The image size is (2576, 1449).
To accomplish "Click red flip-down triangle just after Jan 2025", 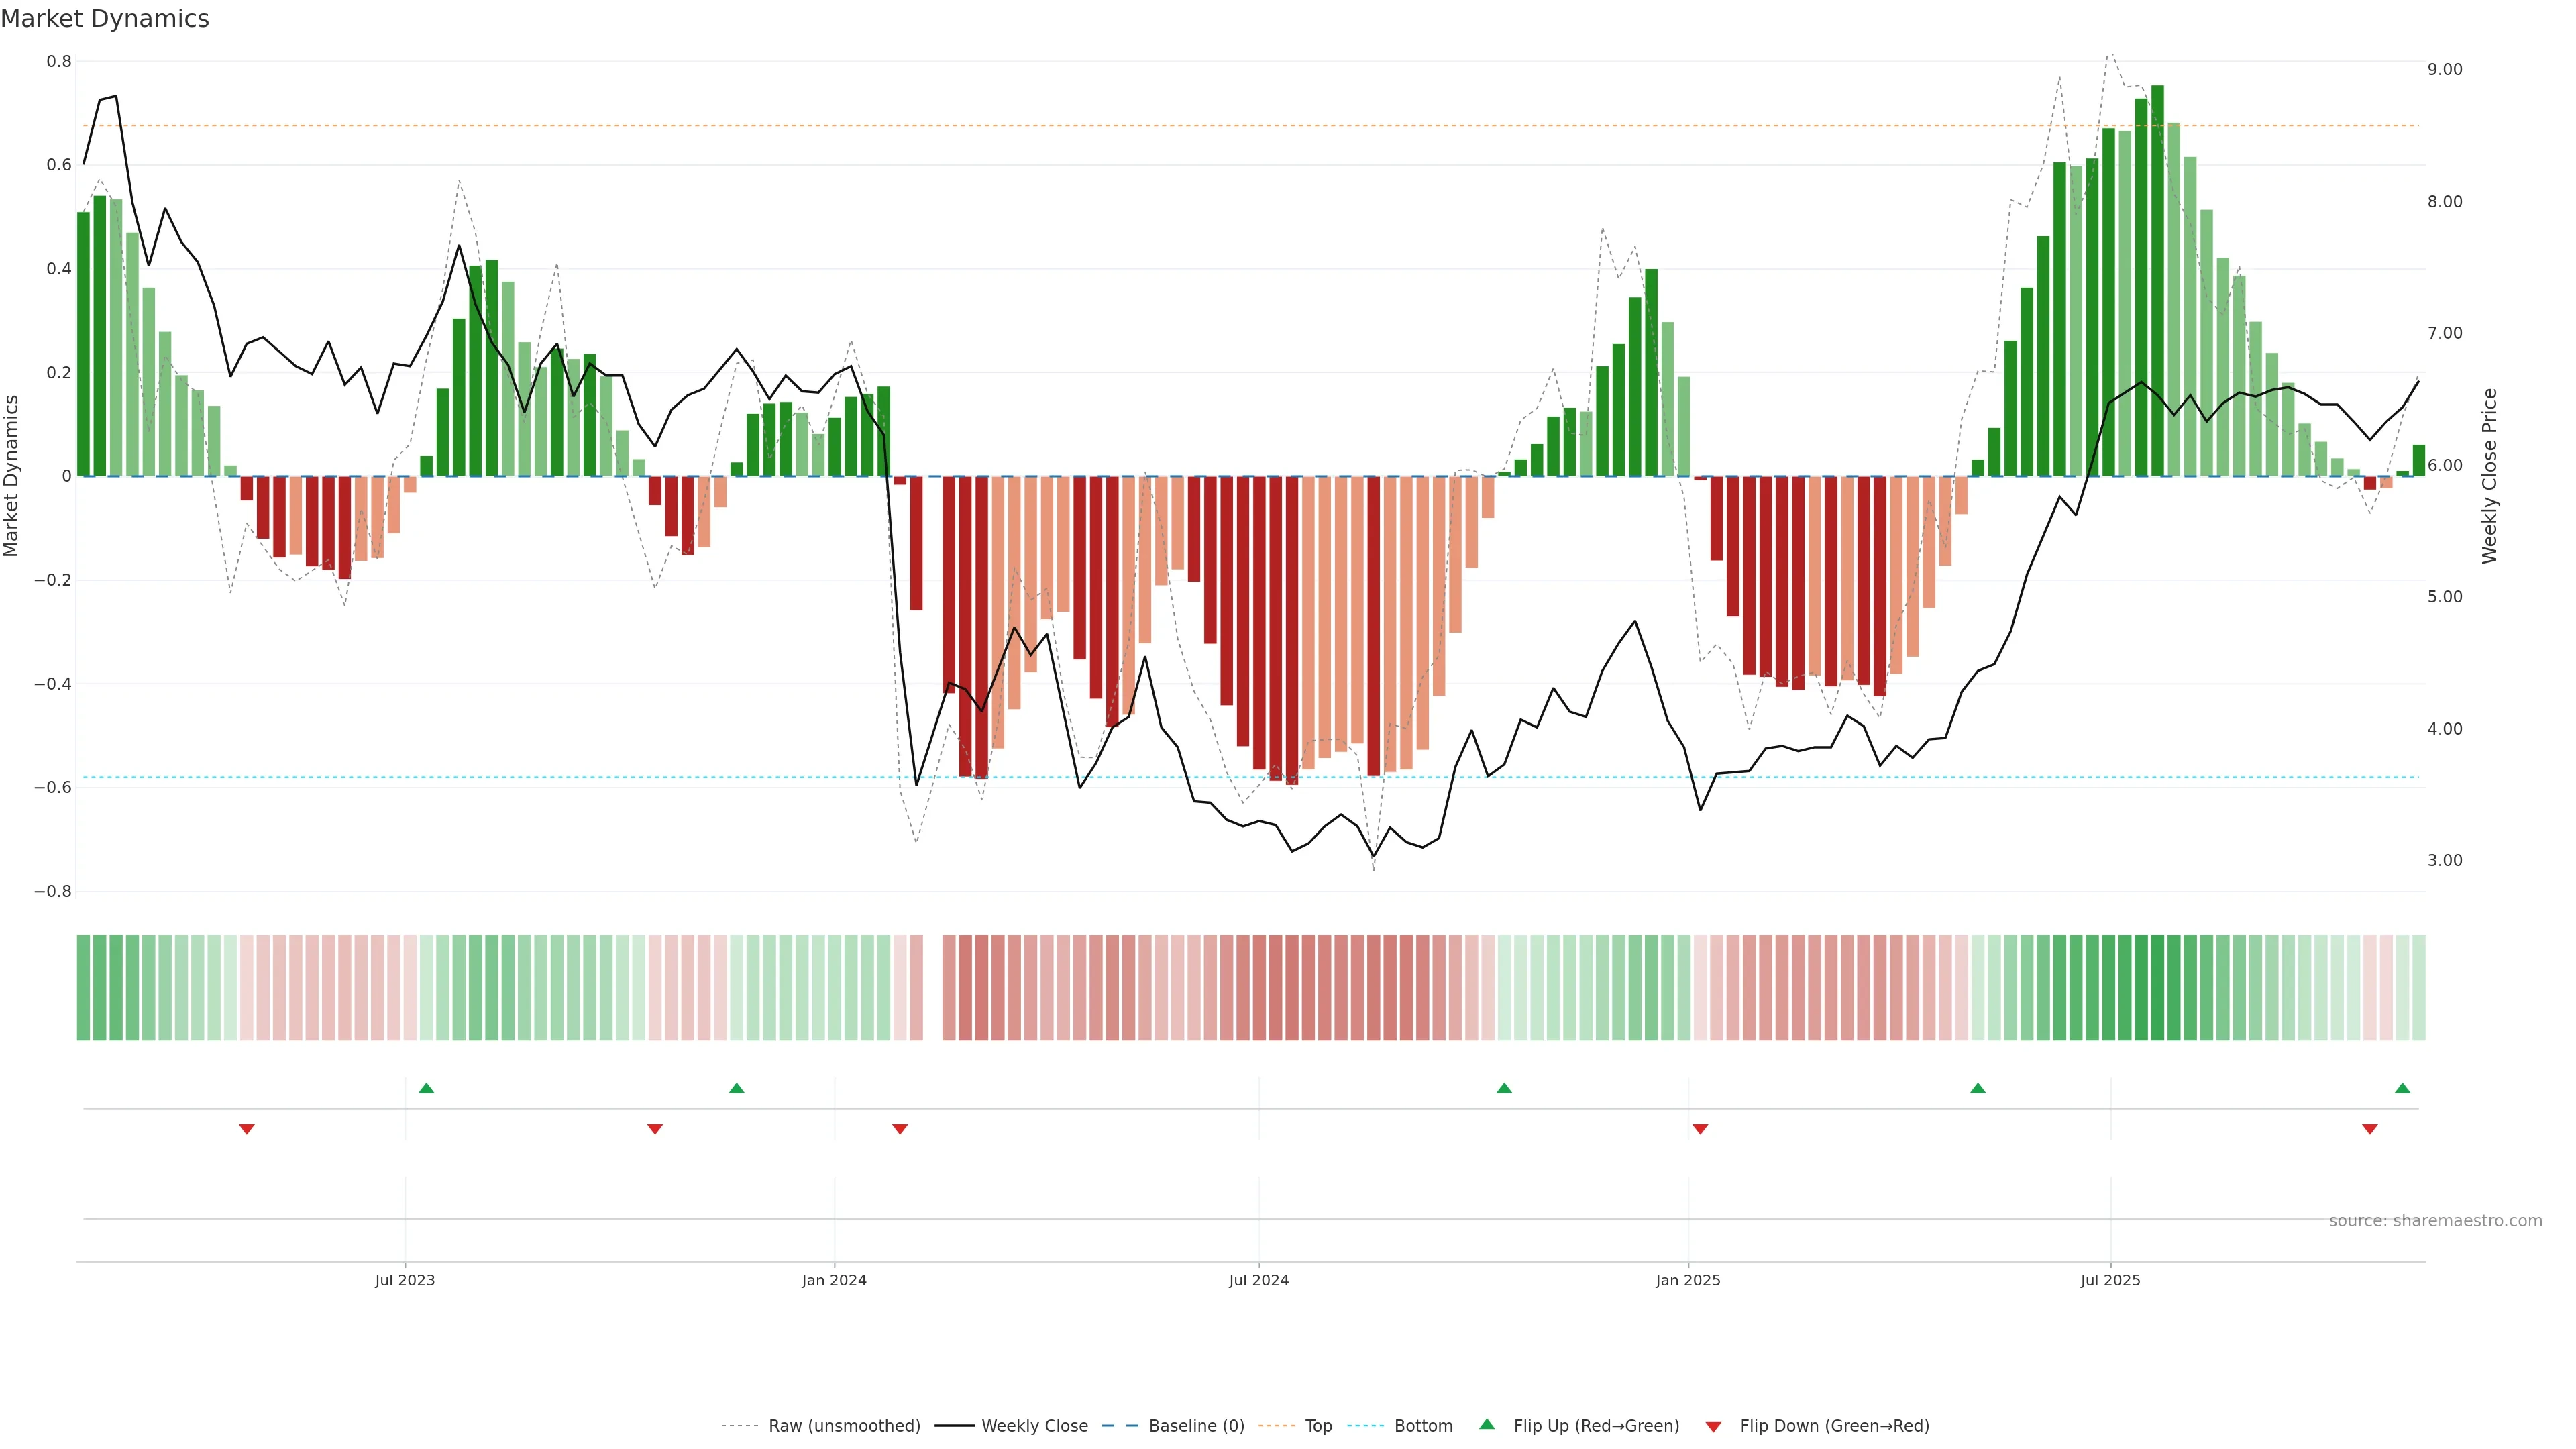I will [x=1700, y=1129].
